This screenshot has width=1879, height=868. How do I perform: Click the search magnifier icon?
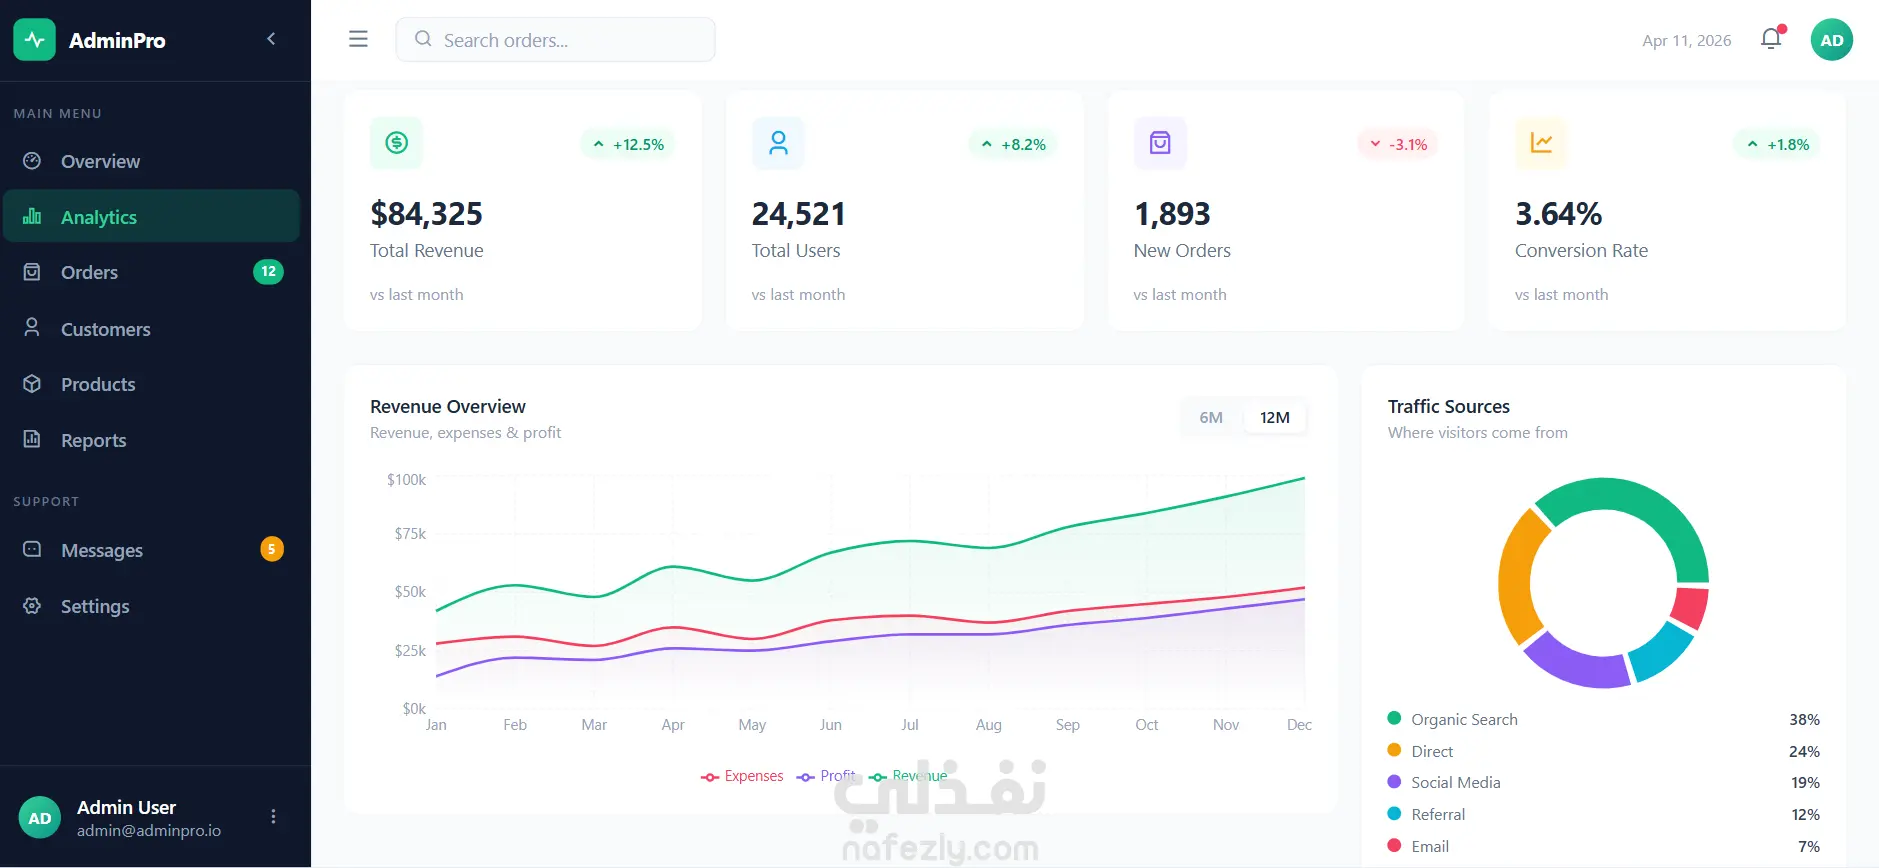tap(423, 39)
